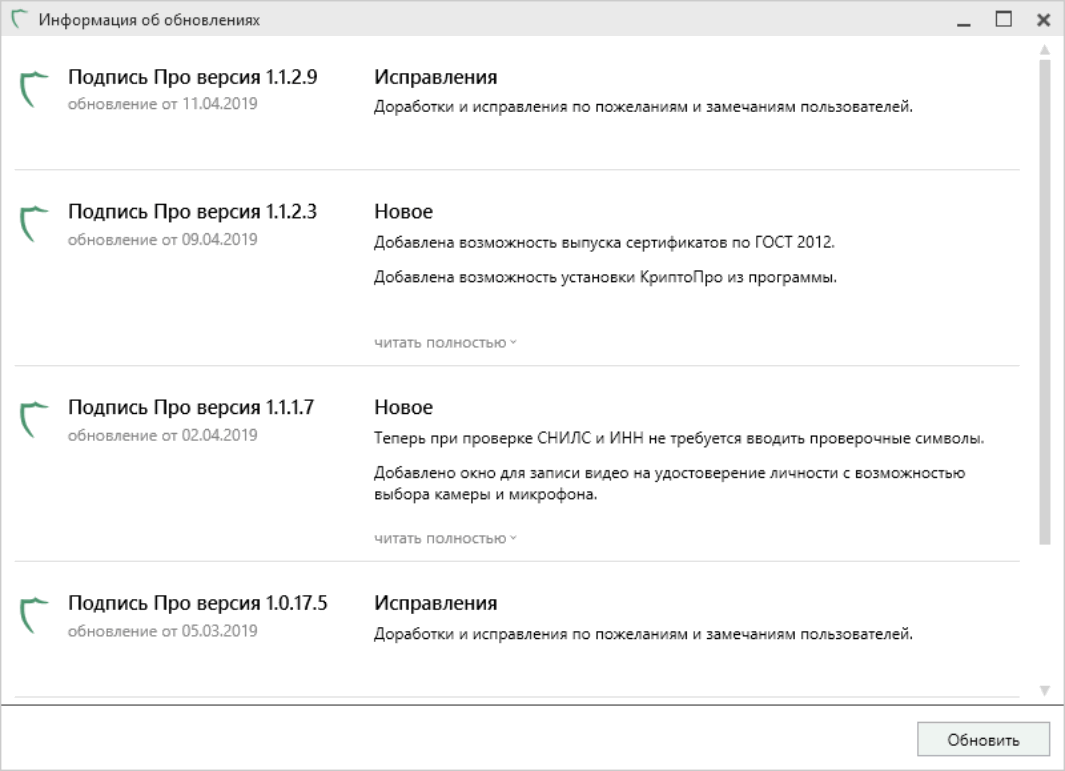This screenshot has width=1065, height=771.
Task: Click the Подпись Про logo beside version 1.1.2.9
Action: (34, 89)
